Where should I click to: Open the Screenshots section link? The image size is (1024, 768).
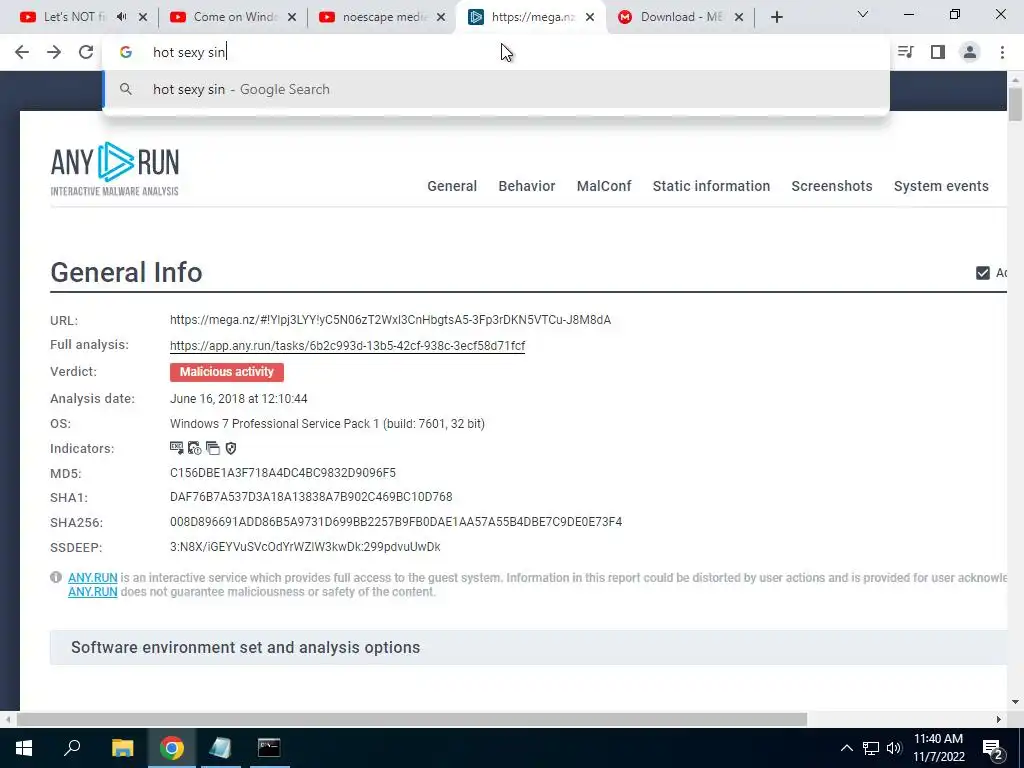[831, 186]
